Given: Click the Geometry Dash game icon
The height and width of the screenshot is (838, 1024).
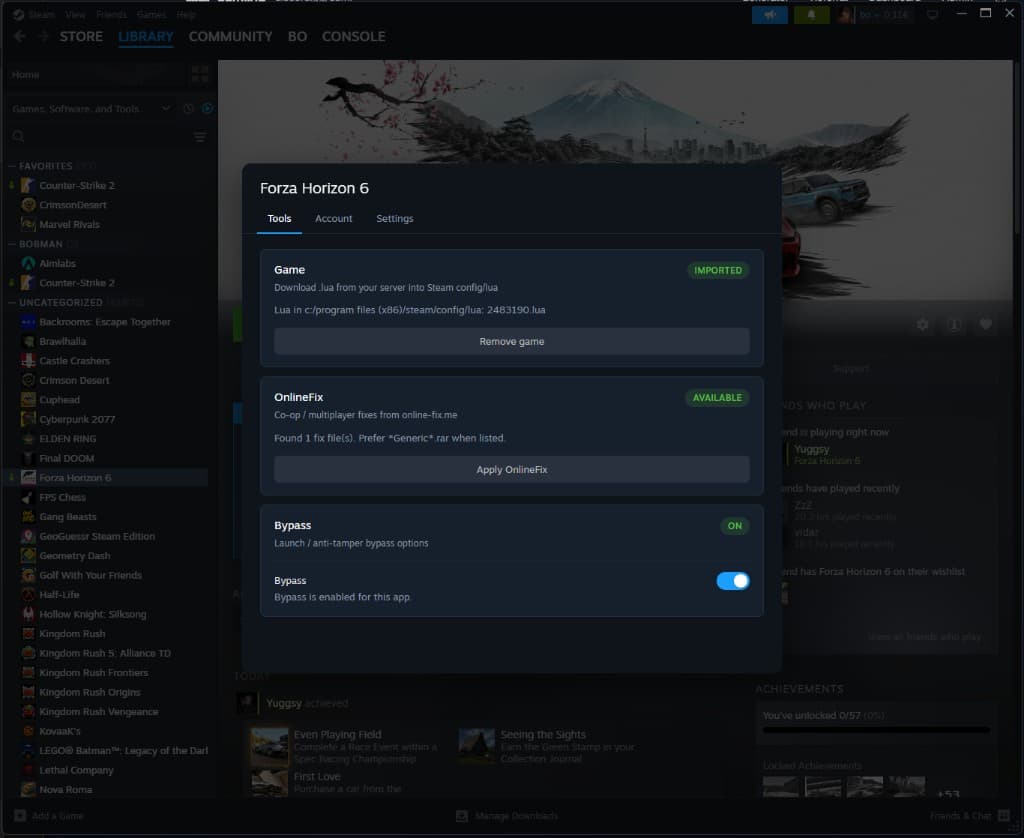Looking at the screenshot, I should coord(28,556).
